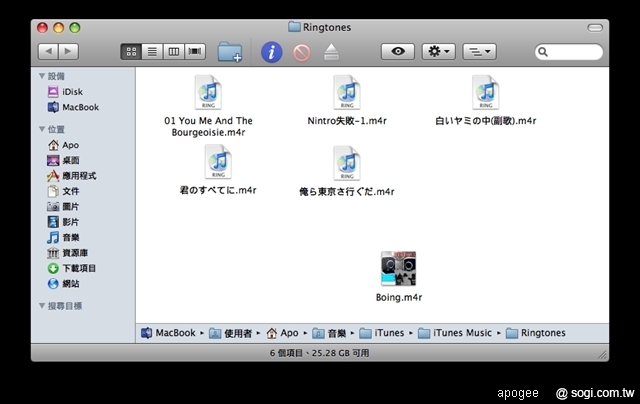Open 下載項目 in the sidebar
This screenshot has height=404, width=640.
tap(71, 268)
